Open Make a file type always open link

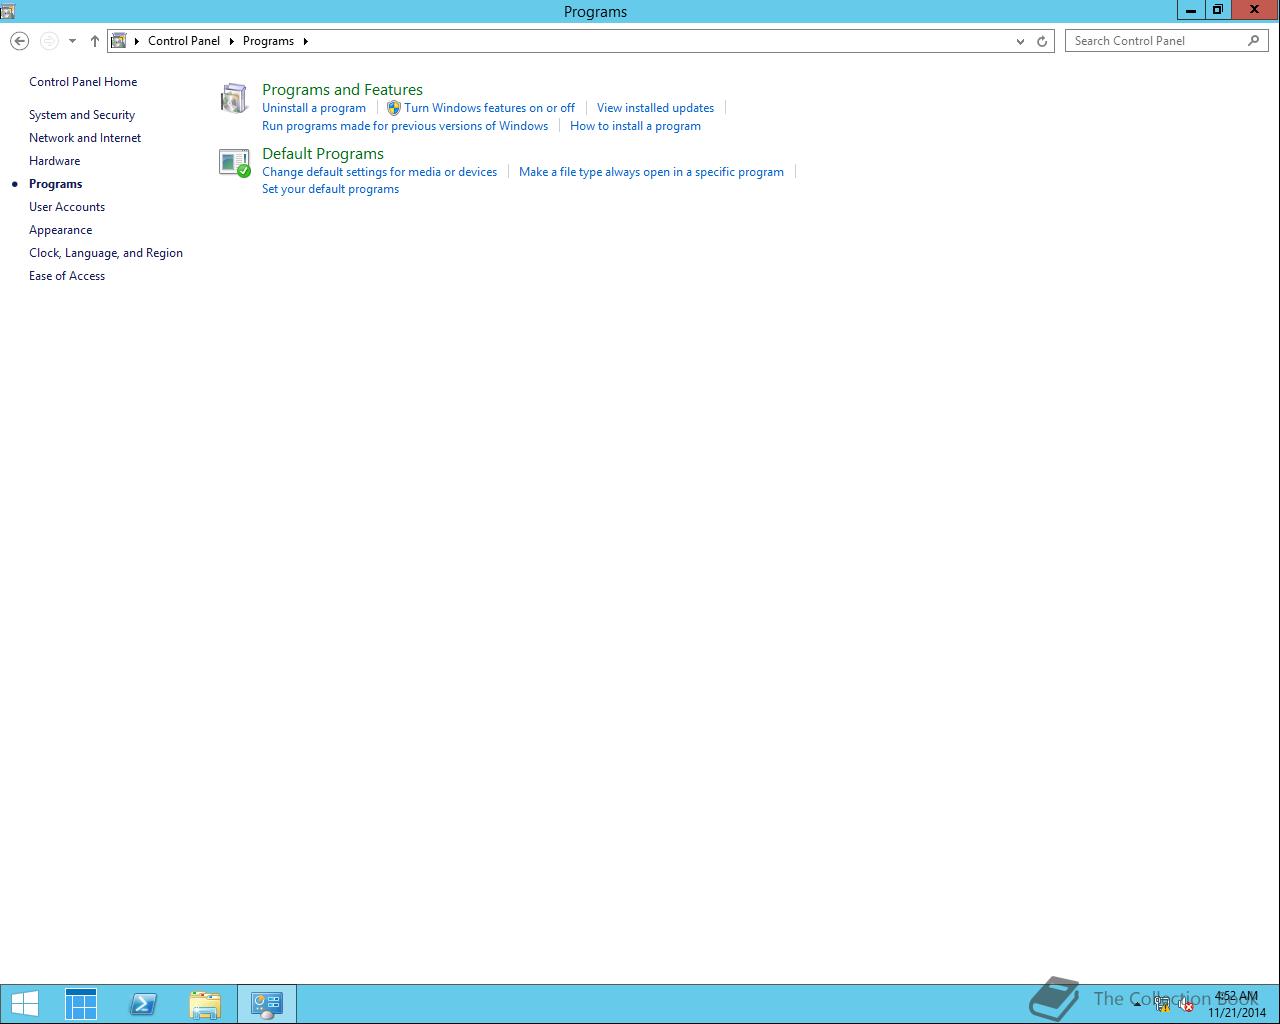point(651,172)
